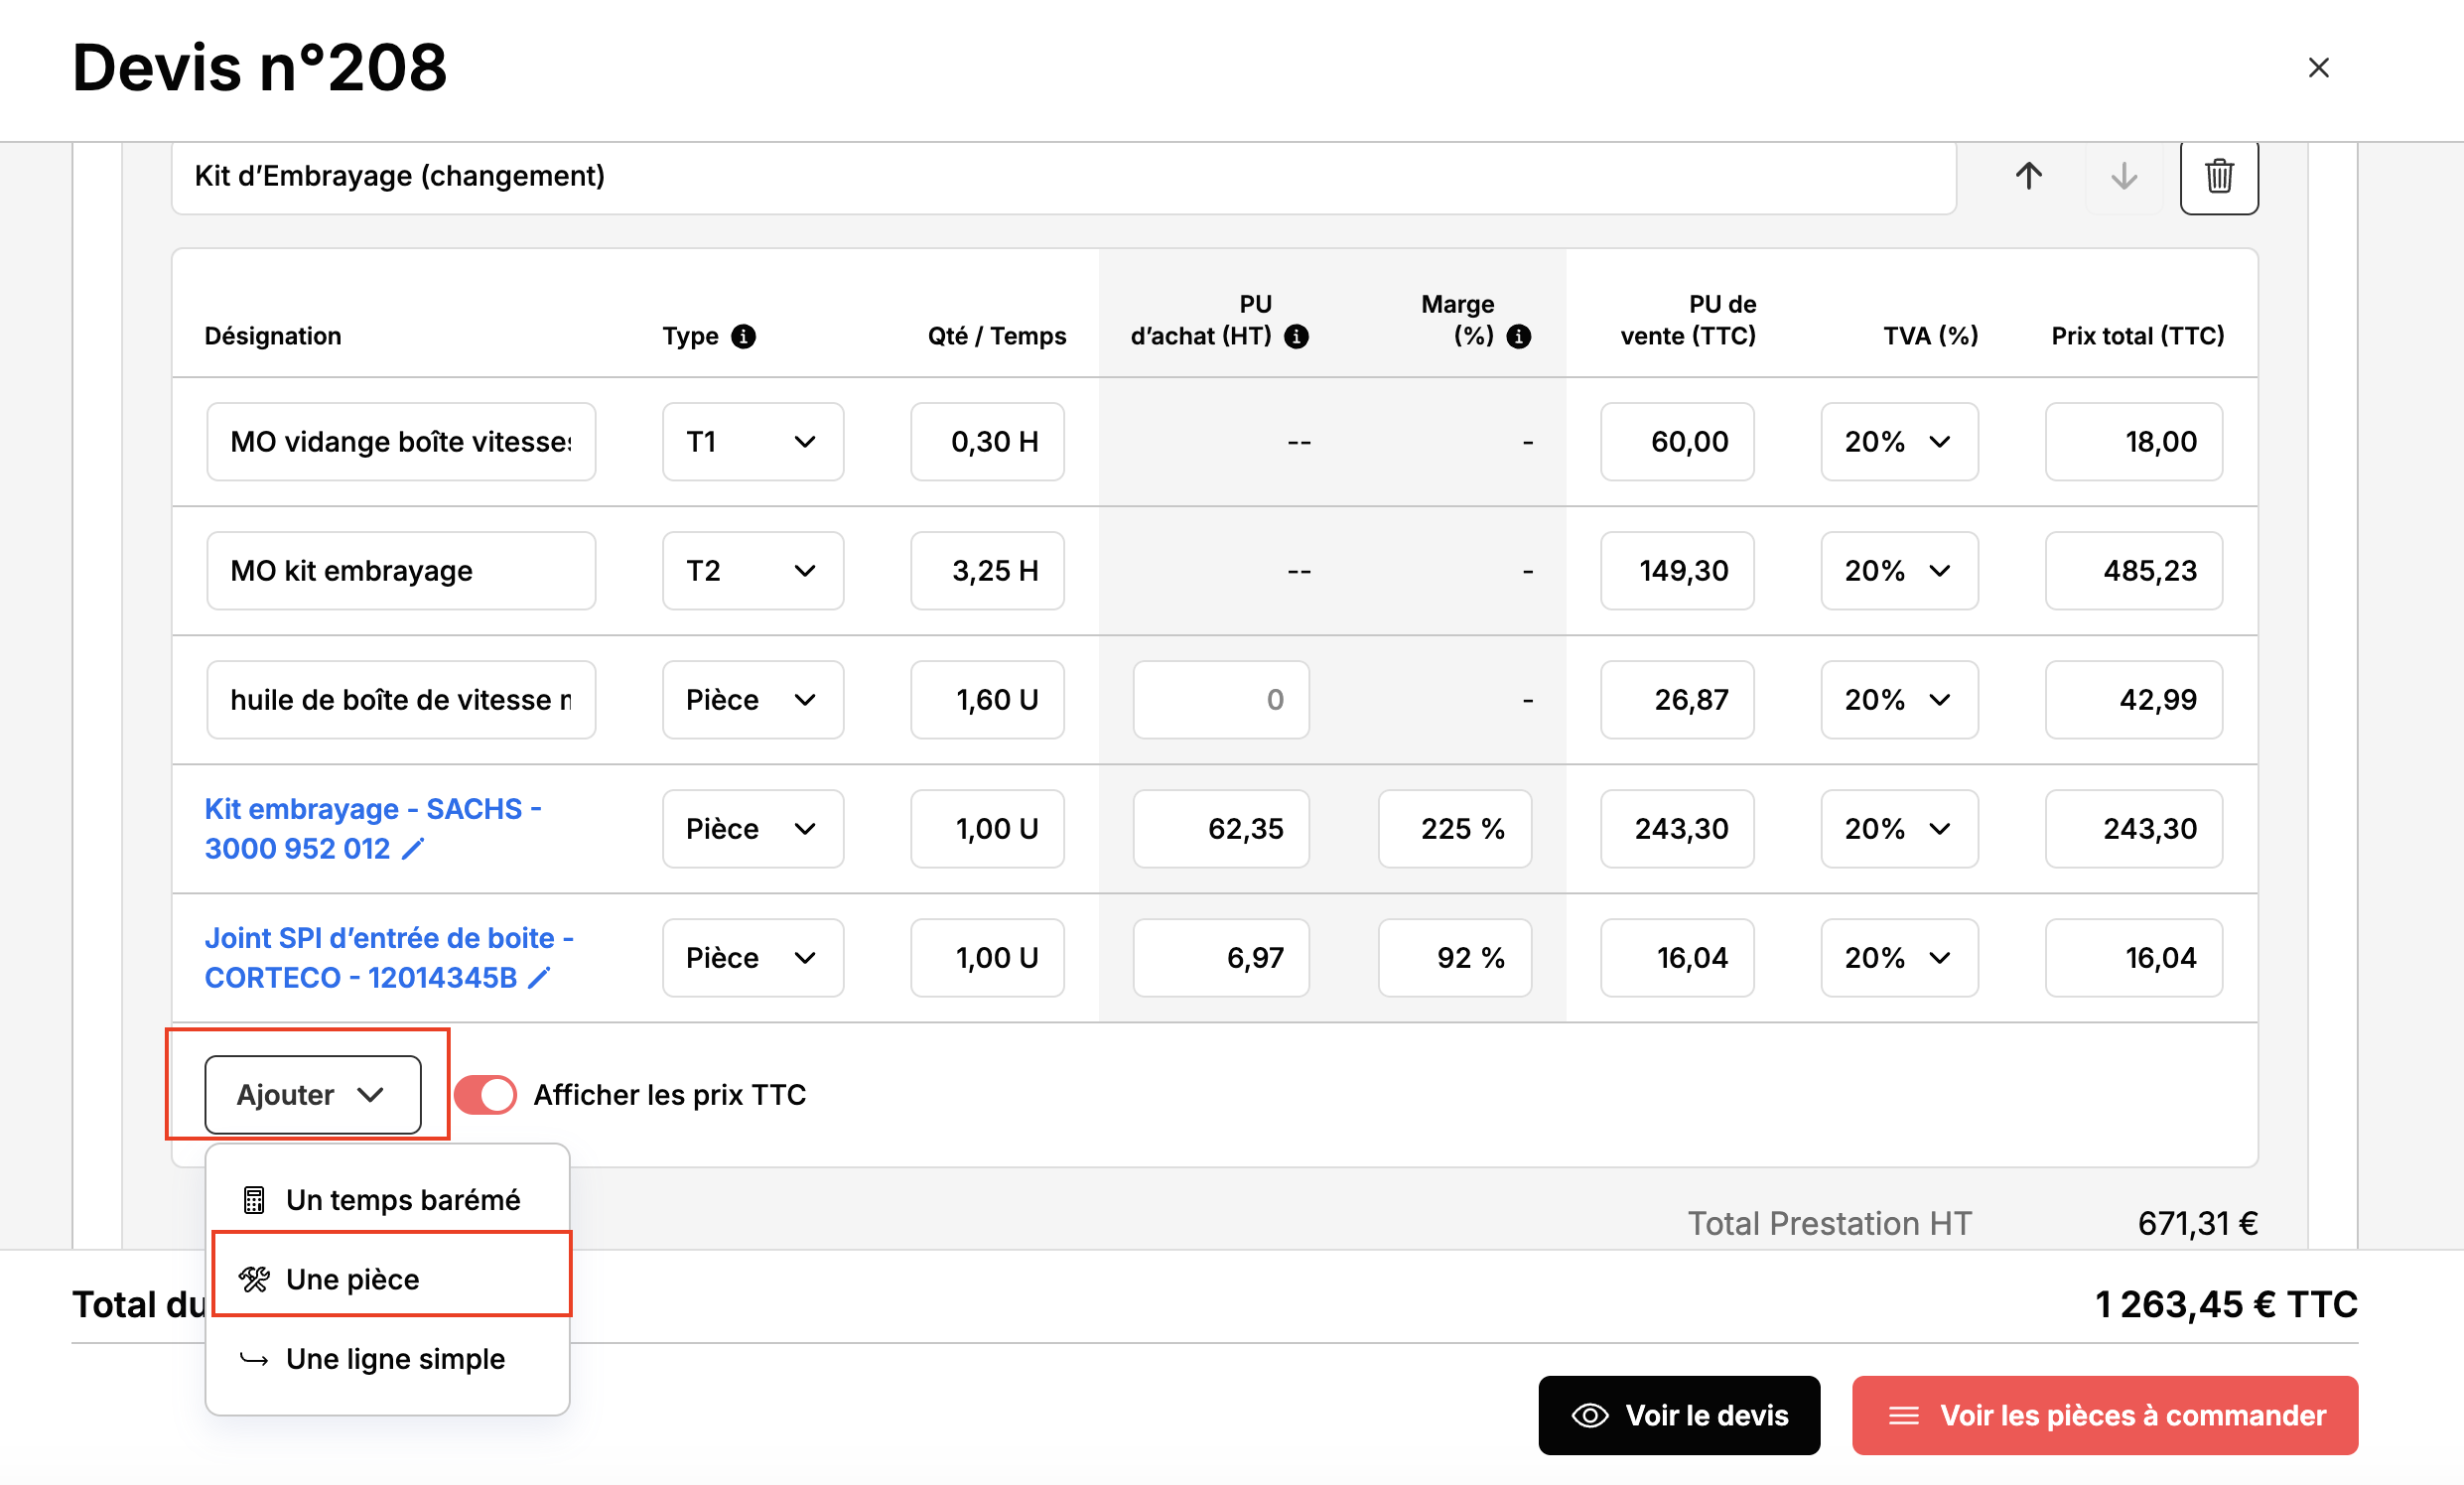This screenshot has height=1485, width=2464.
Task: Click the MO vidange boîte vitesses designation field
Action: tap(401, 442)
